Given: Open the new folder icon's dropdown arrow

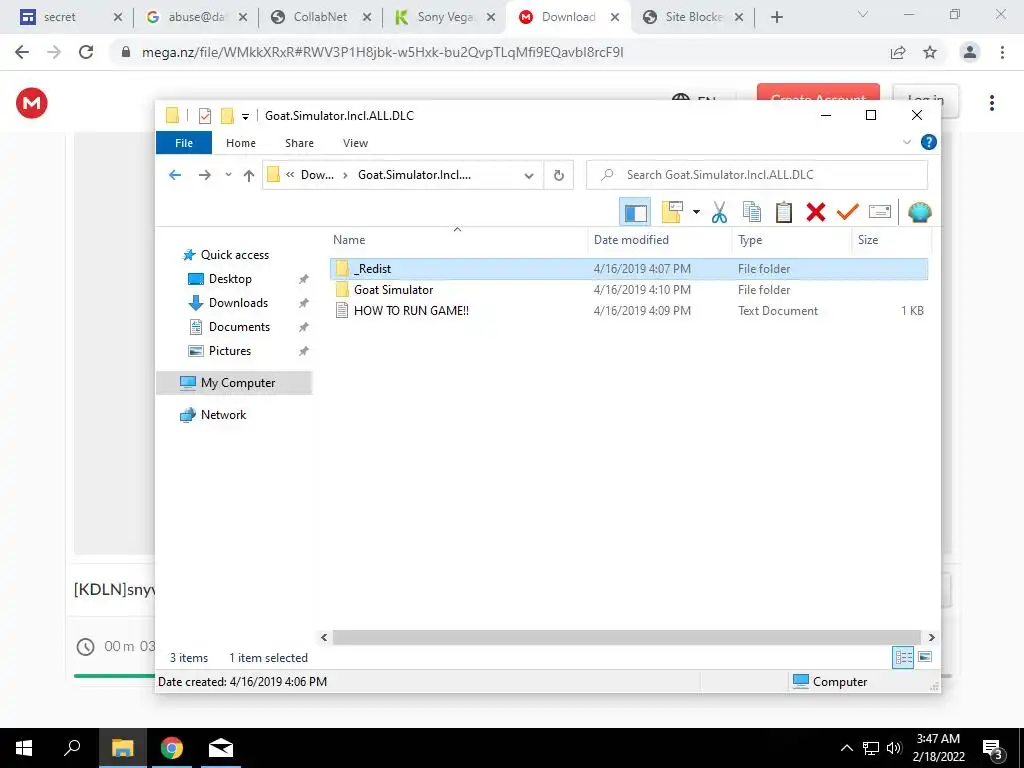Looking at the screenshot, I should [x=696, y=212].
